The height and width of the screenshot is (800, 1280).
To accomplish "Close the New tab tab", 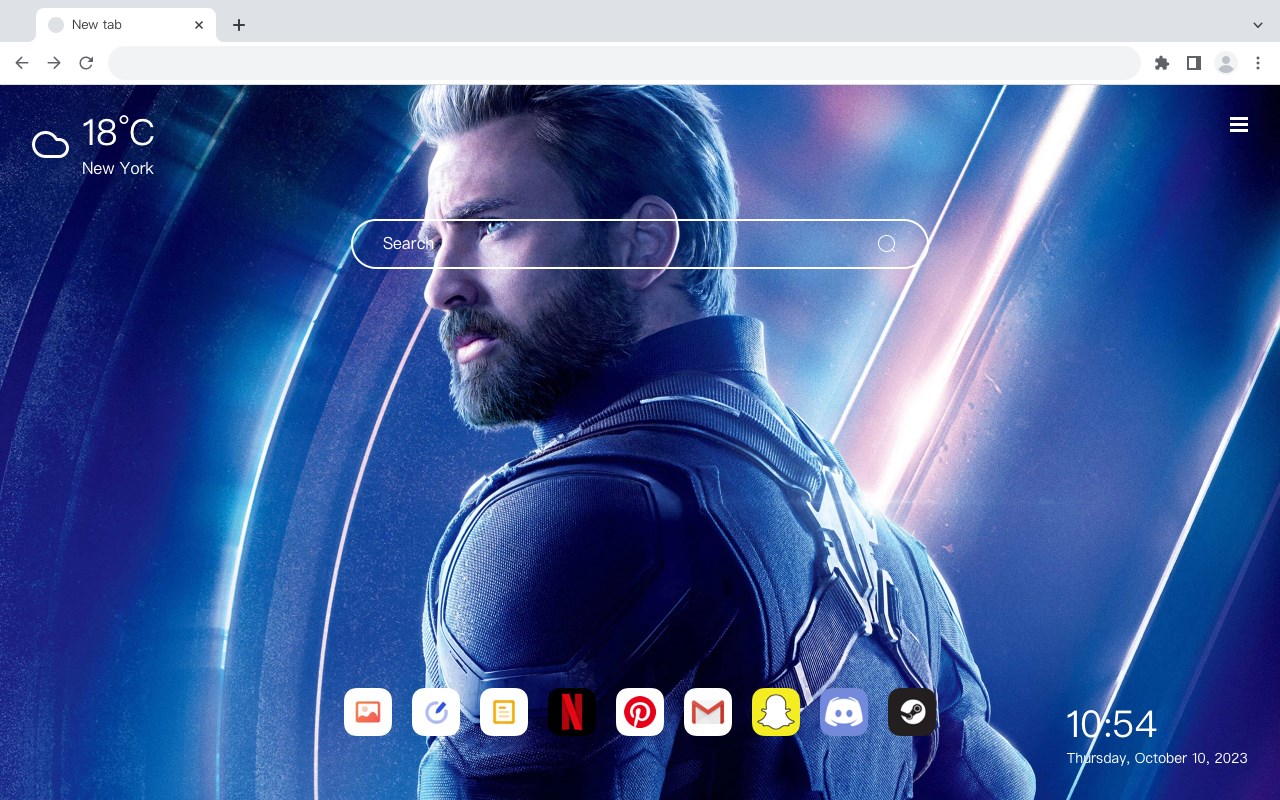I will pos(199,25).
